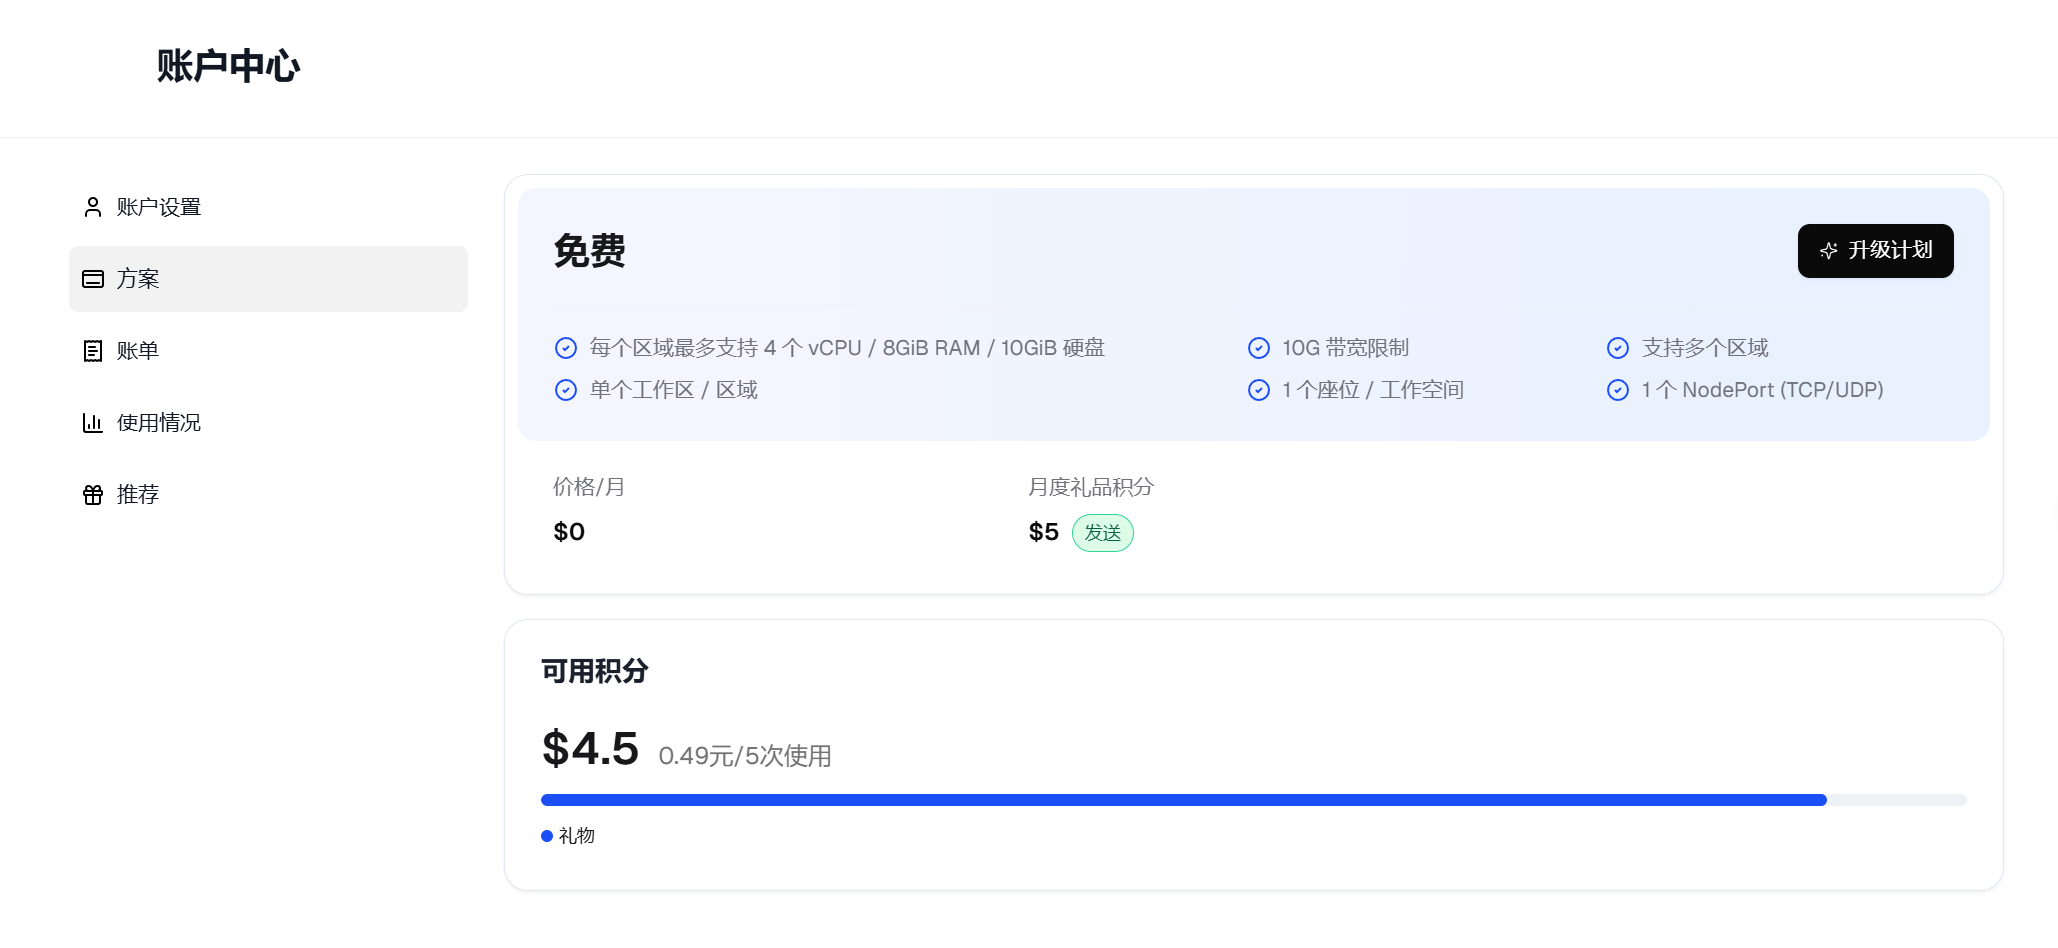Open the 使用情况 page
Screen dimensions: 2058x948
pyautogui.click(x=159, y=423)
